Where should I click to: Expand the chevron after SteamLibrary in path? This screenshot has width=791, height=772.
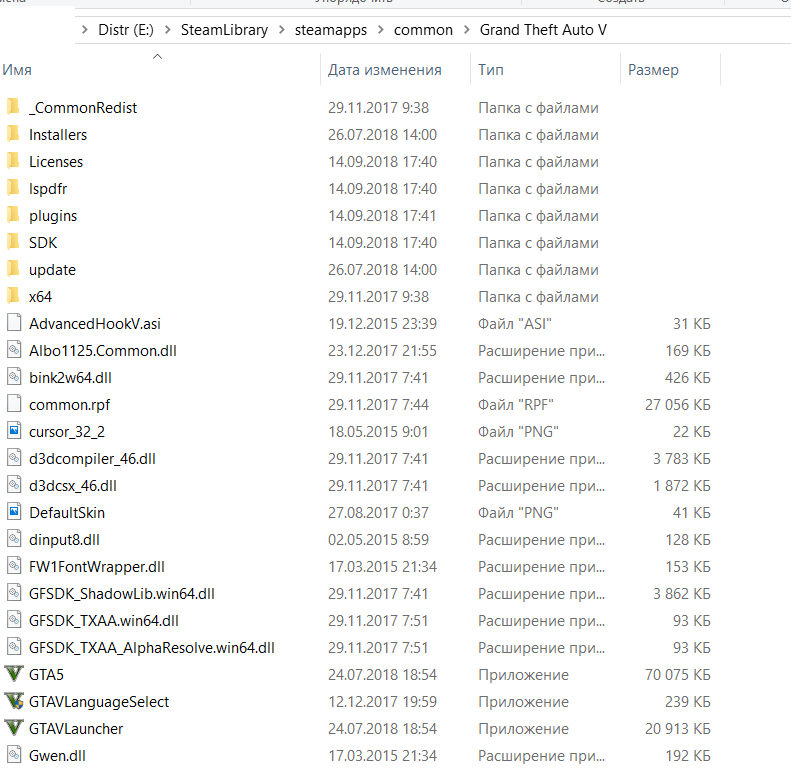281,30
